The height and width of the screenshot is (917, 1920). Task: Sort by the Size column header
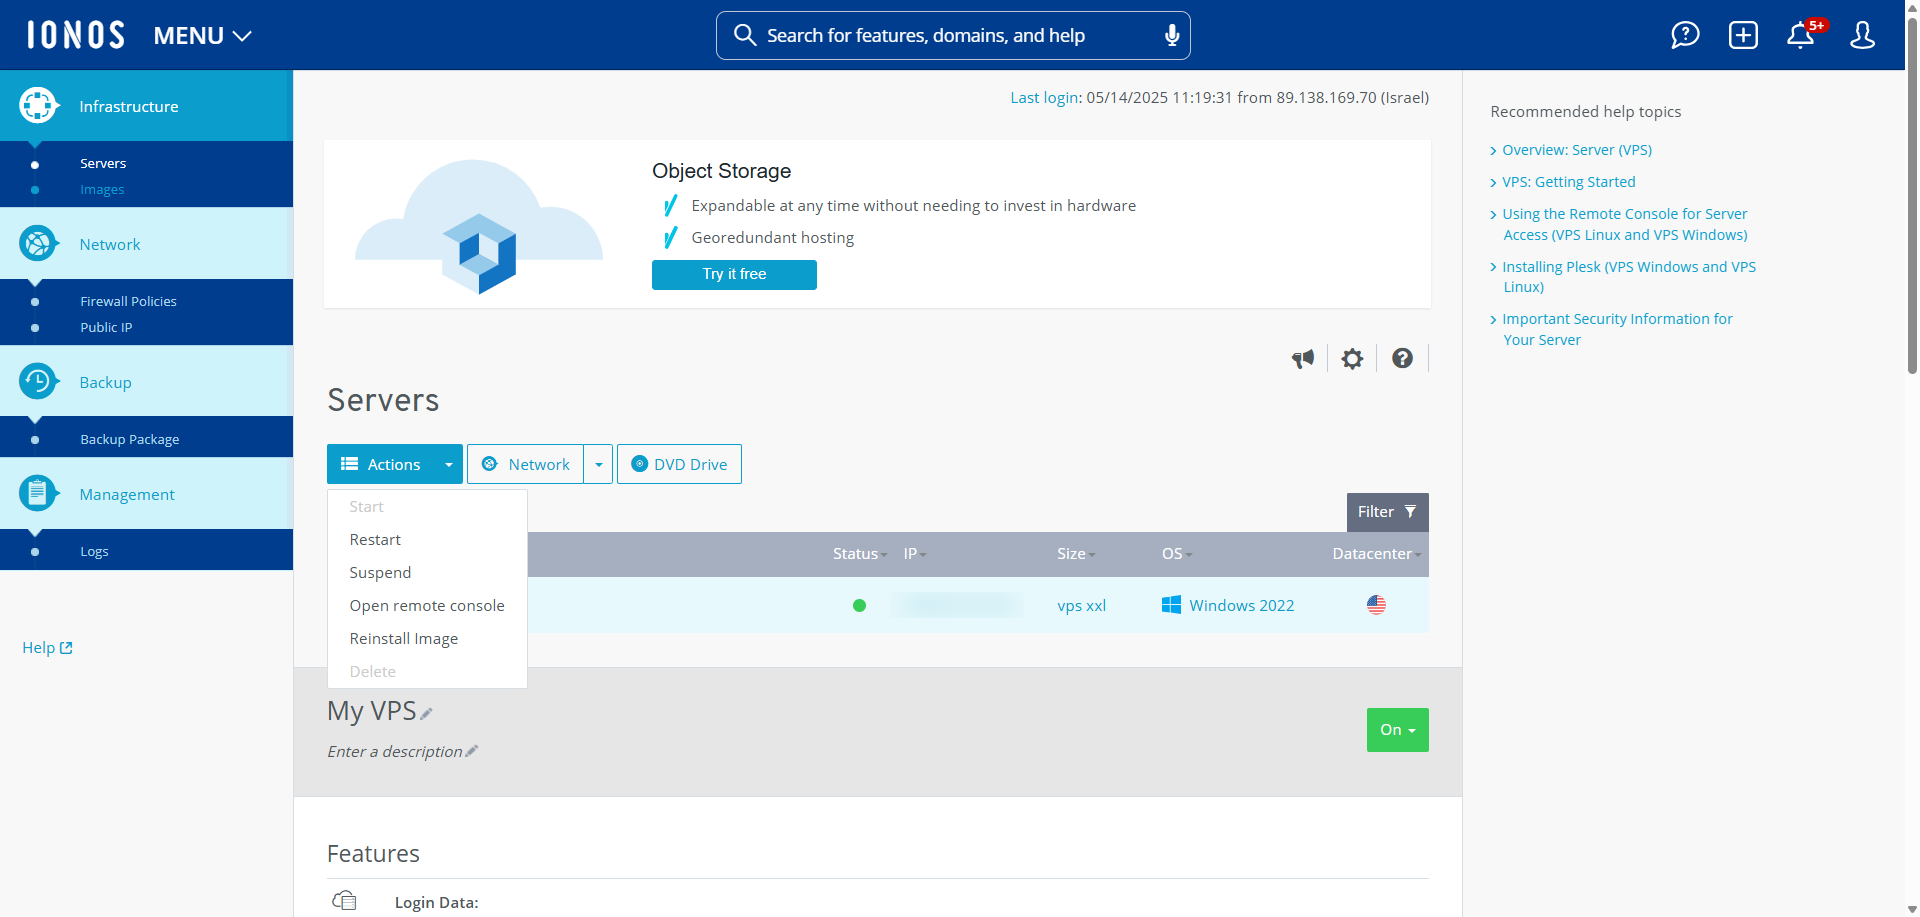(x=1076, y=553)
